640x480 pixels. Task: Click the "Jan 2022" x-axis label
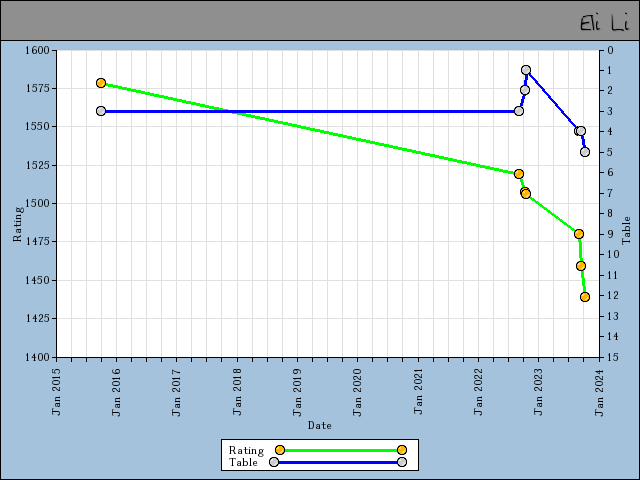pos(478,392)
